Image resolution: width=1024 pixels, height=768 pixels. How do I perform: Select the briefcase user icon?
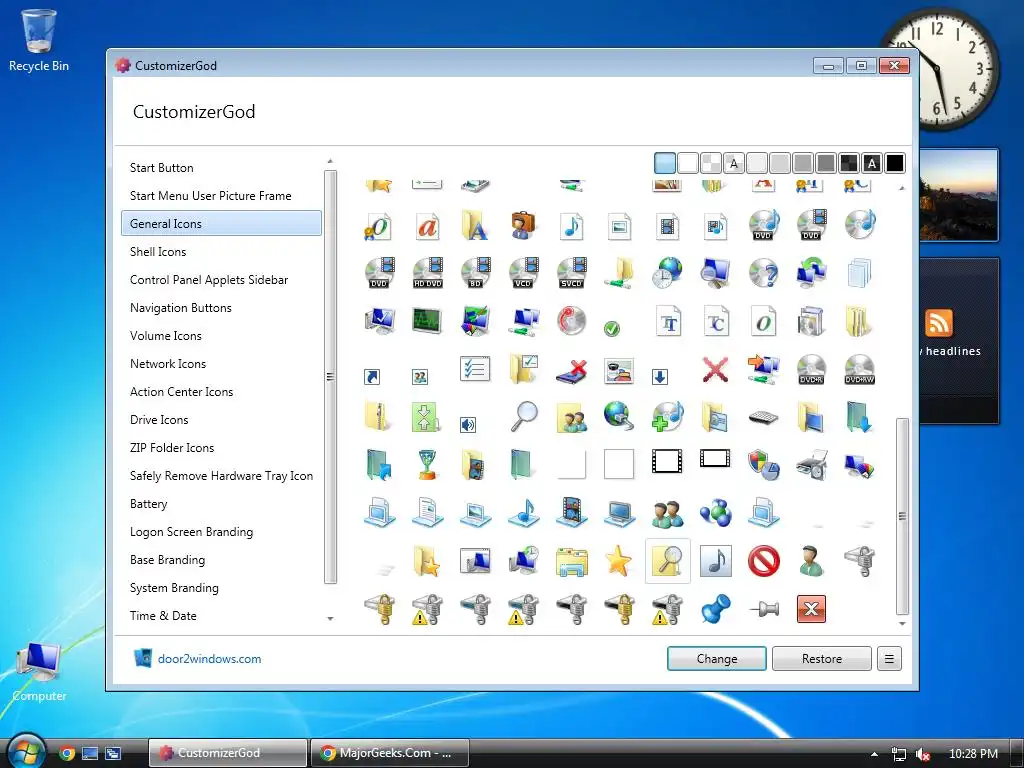click(x=523, y=226)
